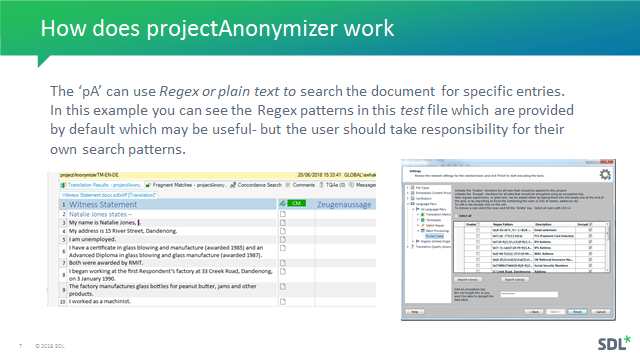This screenshot has width=640, height=360.
Task: Click the green CM match status badge
Action: coord(297,203)
